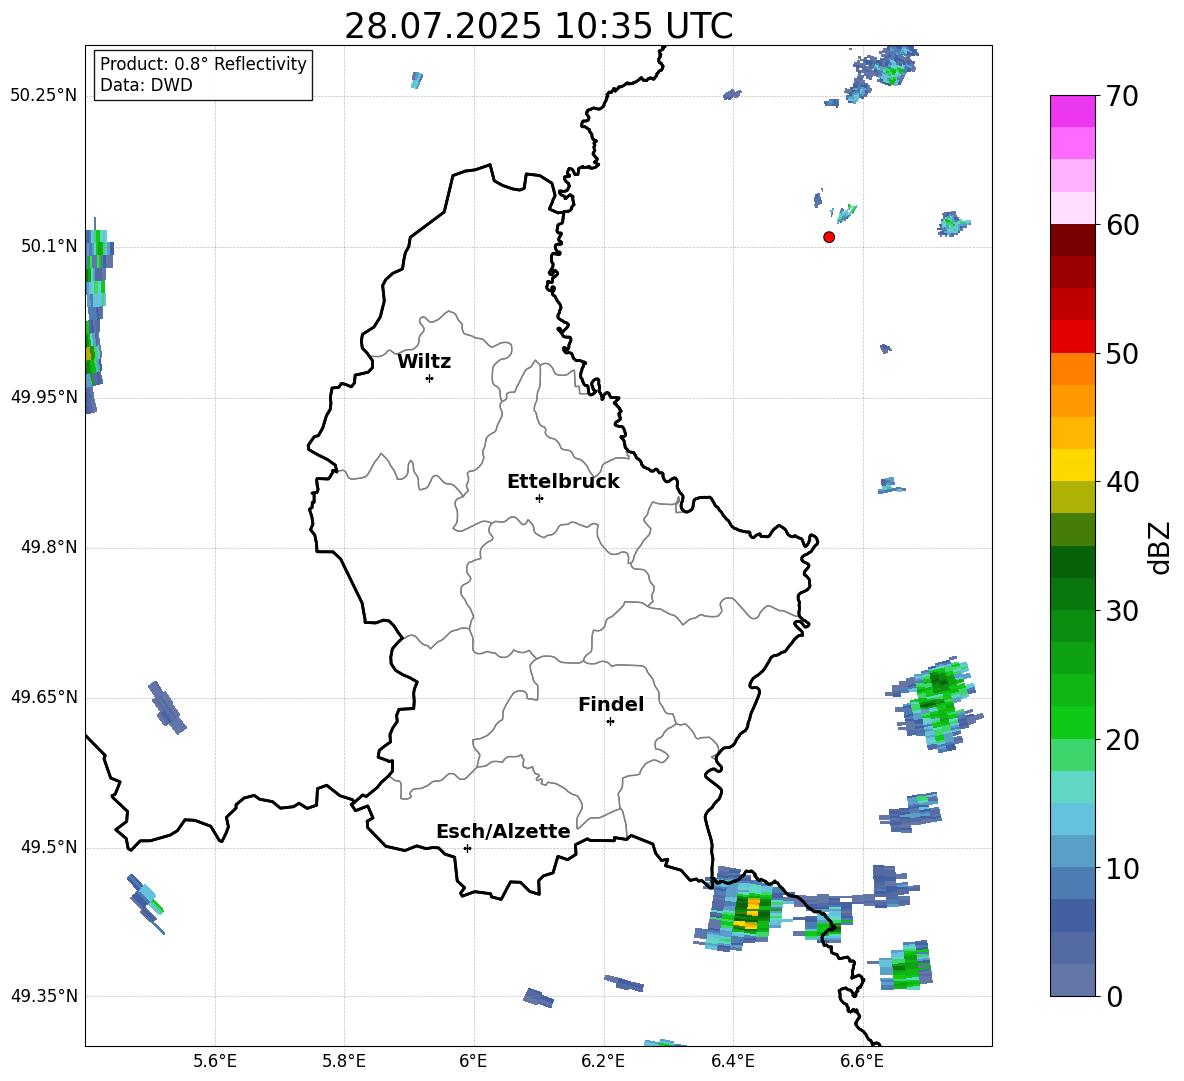Image resolution: width=1184 pixels, height=1081 pixels.
Task: Click the colorbar value 40
Action: (x=1122, y=482)
